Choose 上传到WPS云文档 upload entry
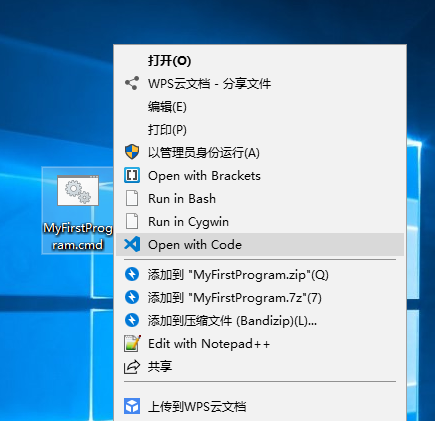 click(x=260, y=407)
